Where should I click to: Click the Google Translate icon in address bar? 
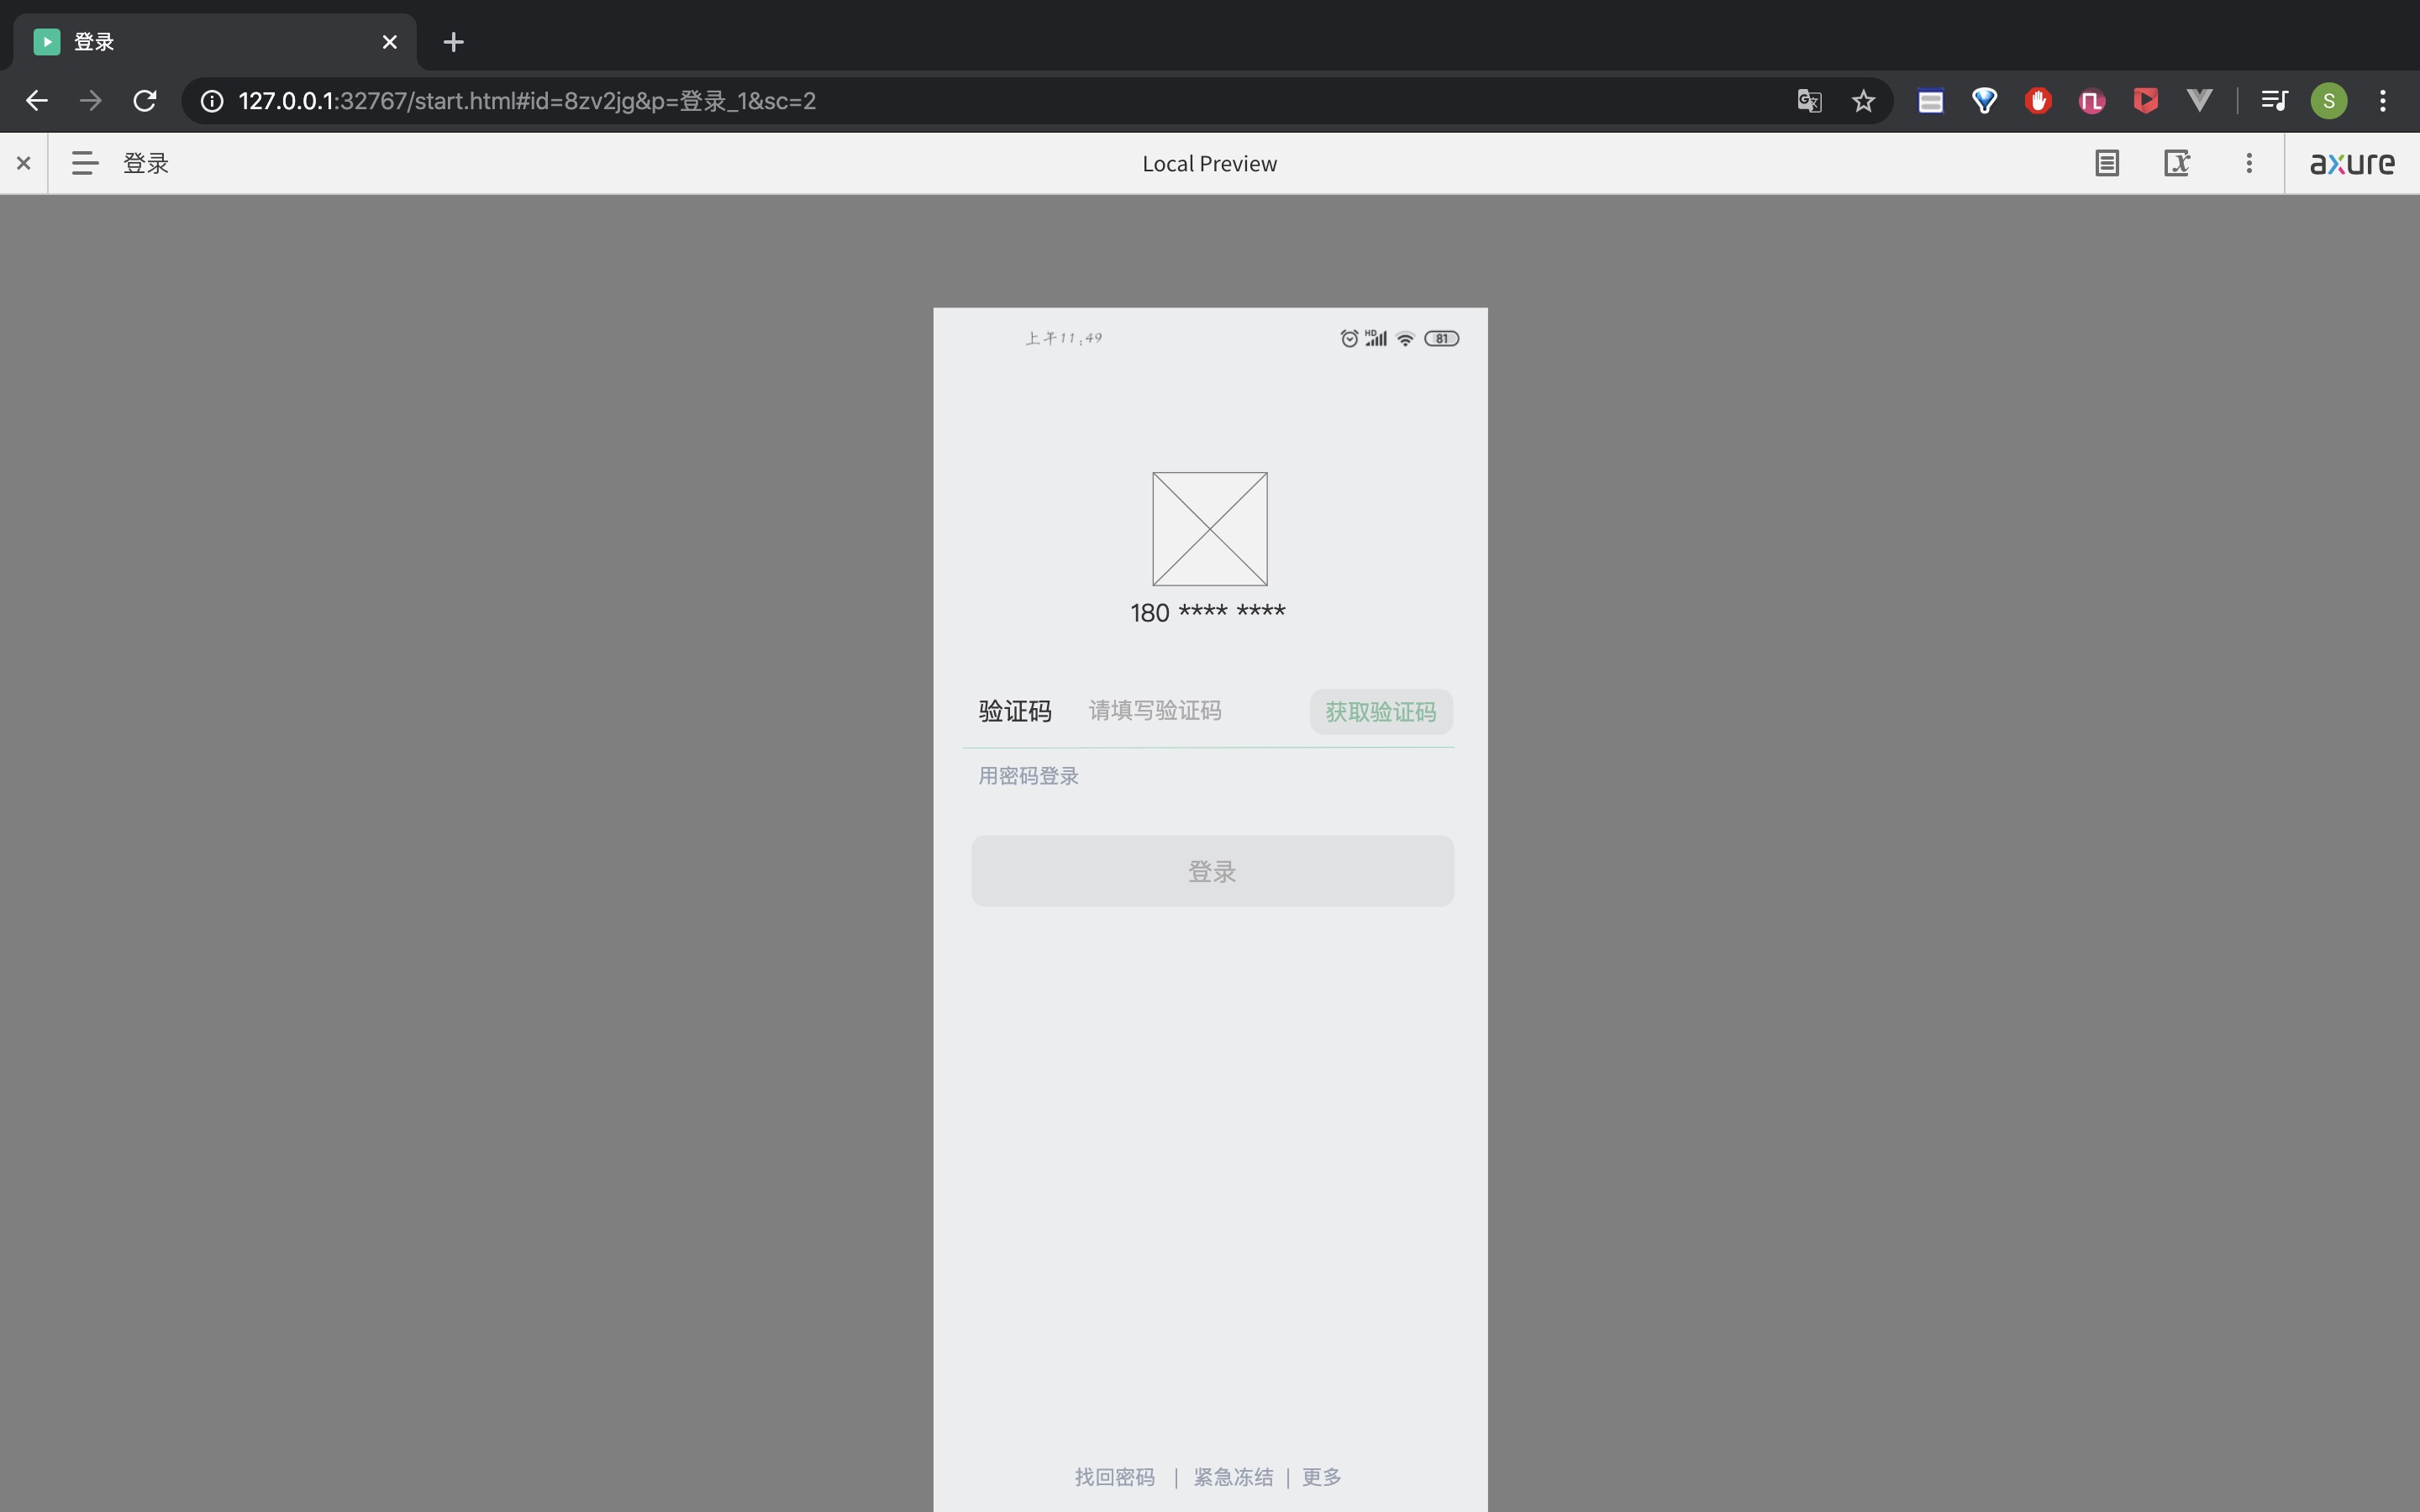pyautogui.click(x=1809, y=101)
